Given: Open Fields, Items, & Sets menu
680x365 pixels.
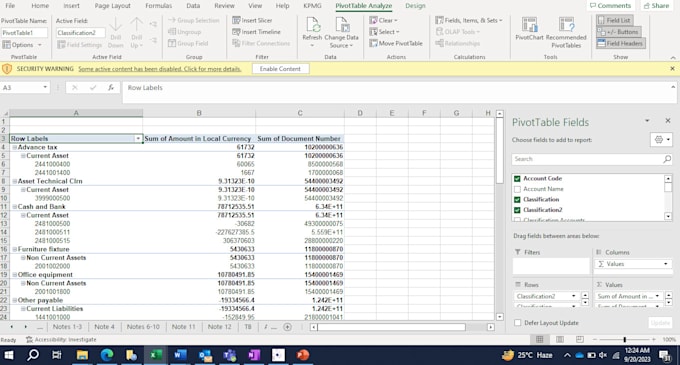Looking at the screenshot, I should (x=468, y=20).
